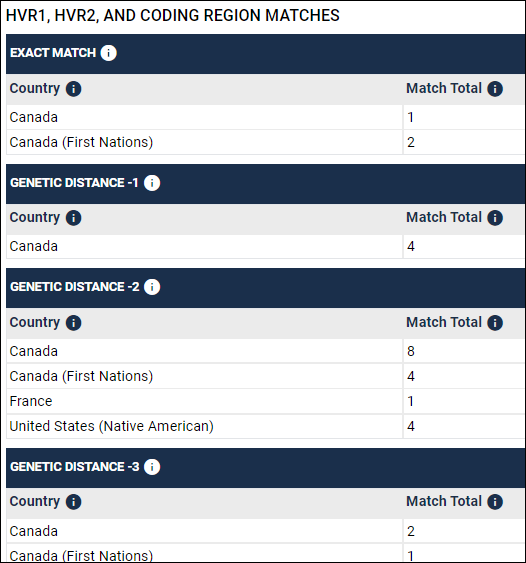Select the GENETIC DISTANCE -2 header bar

266,288
